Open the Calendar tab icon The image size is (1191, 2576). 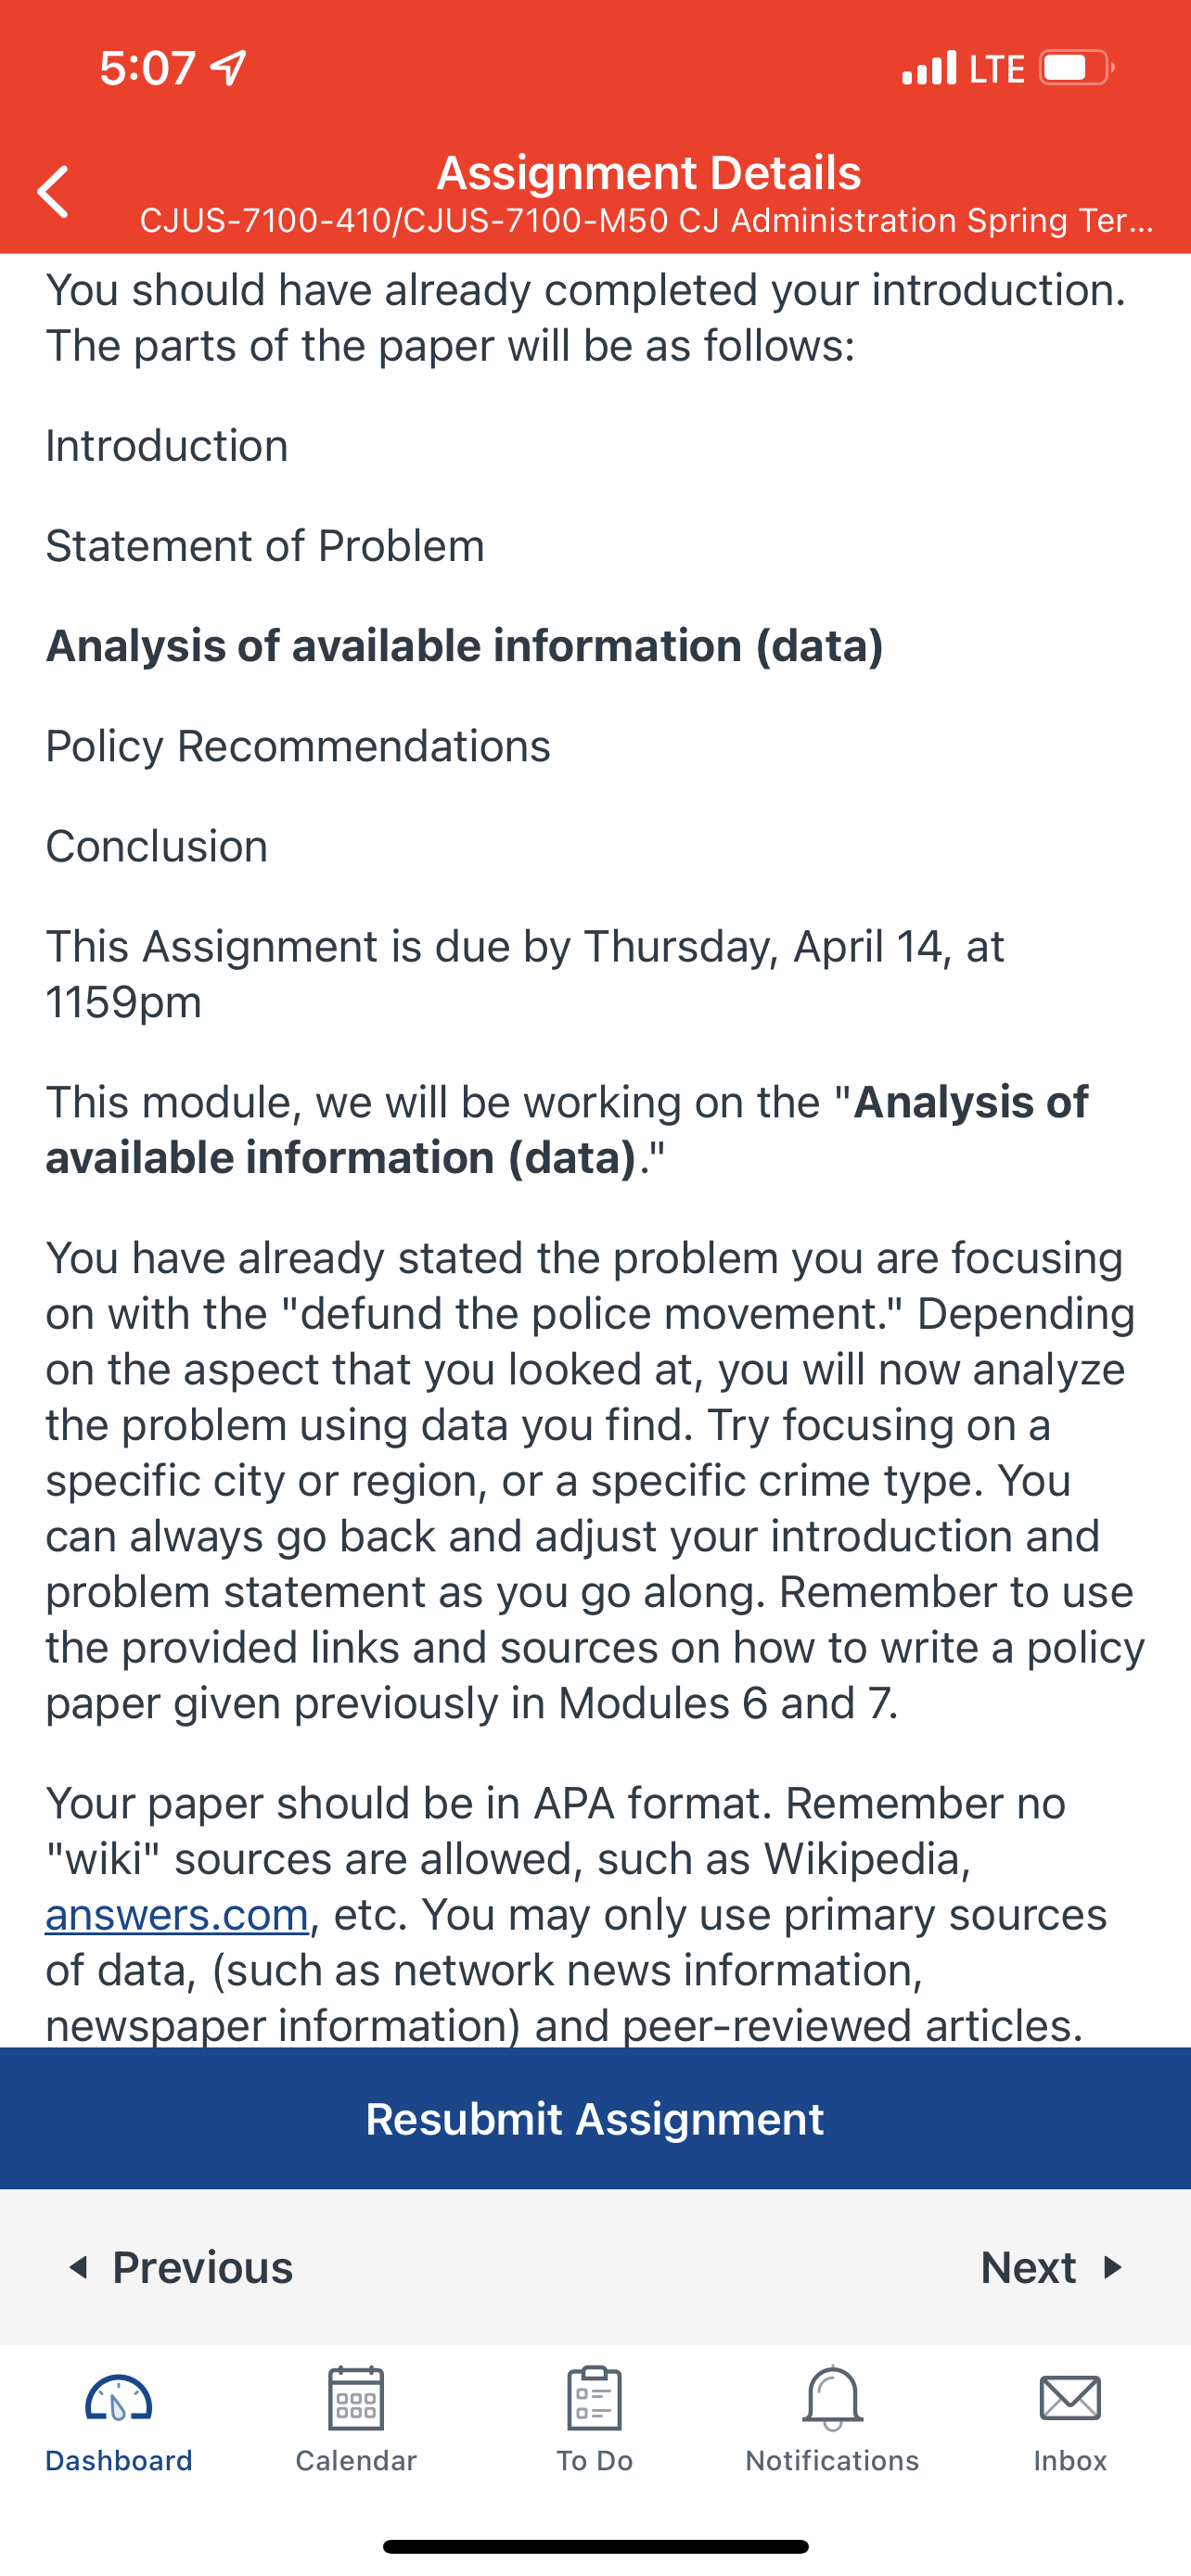tap(356, 2399)
